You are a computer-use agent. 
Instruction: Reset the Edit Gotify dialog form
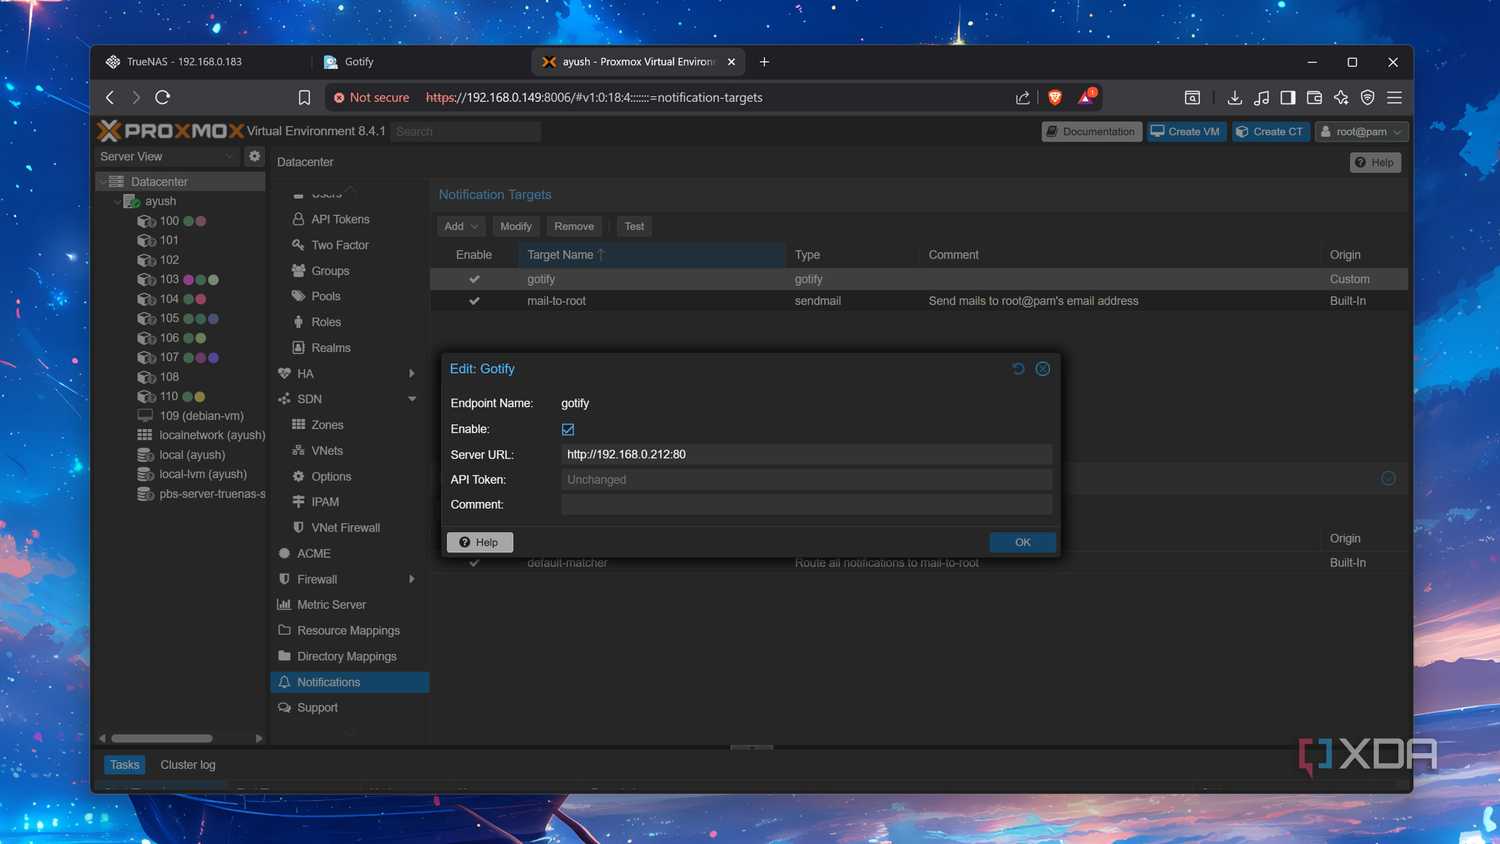[1018, 369]
